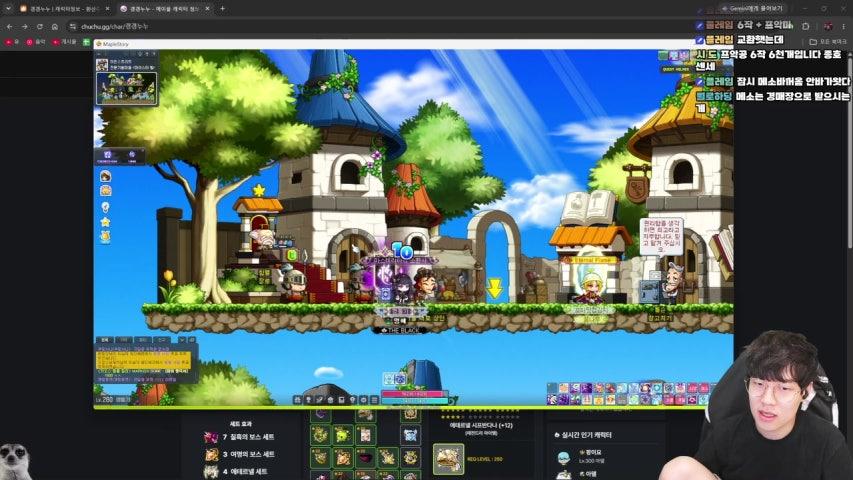Viewport: 853px width, 480px height.
Task: Click the MapleStory minimap thumbnail
Action: click(x=127, y=88)
